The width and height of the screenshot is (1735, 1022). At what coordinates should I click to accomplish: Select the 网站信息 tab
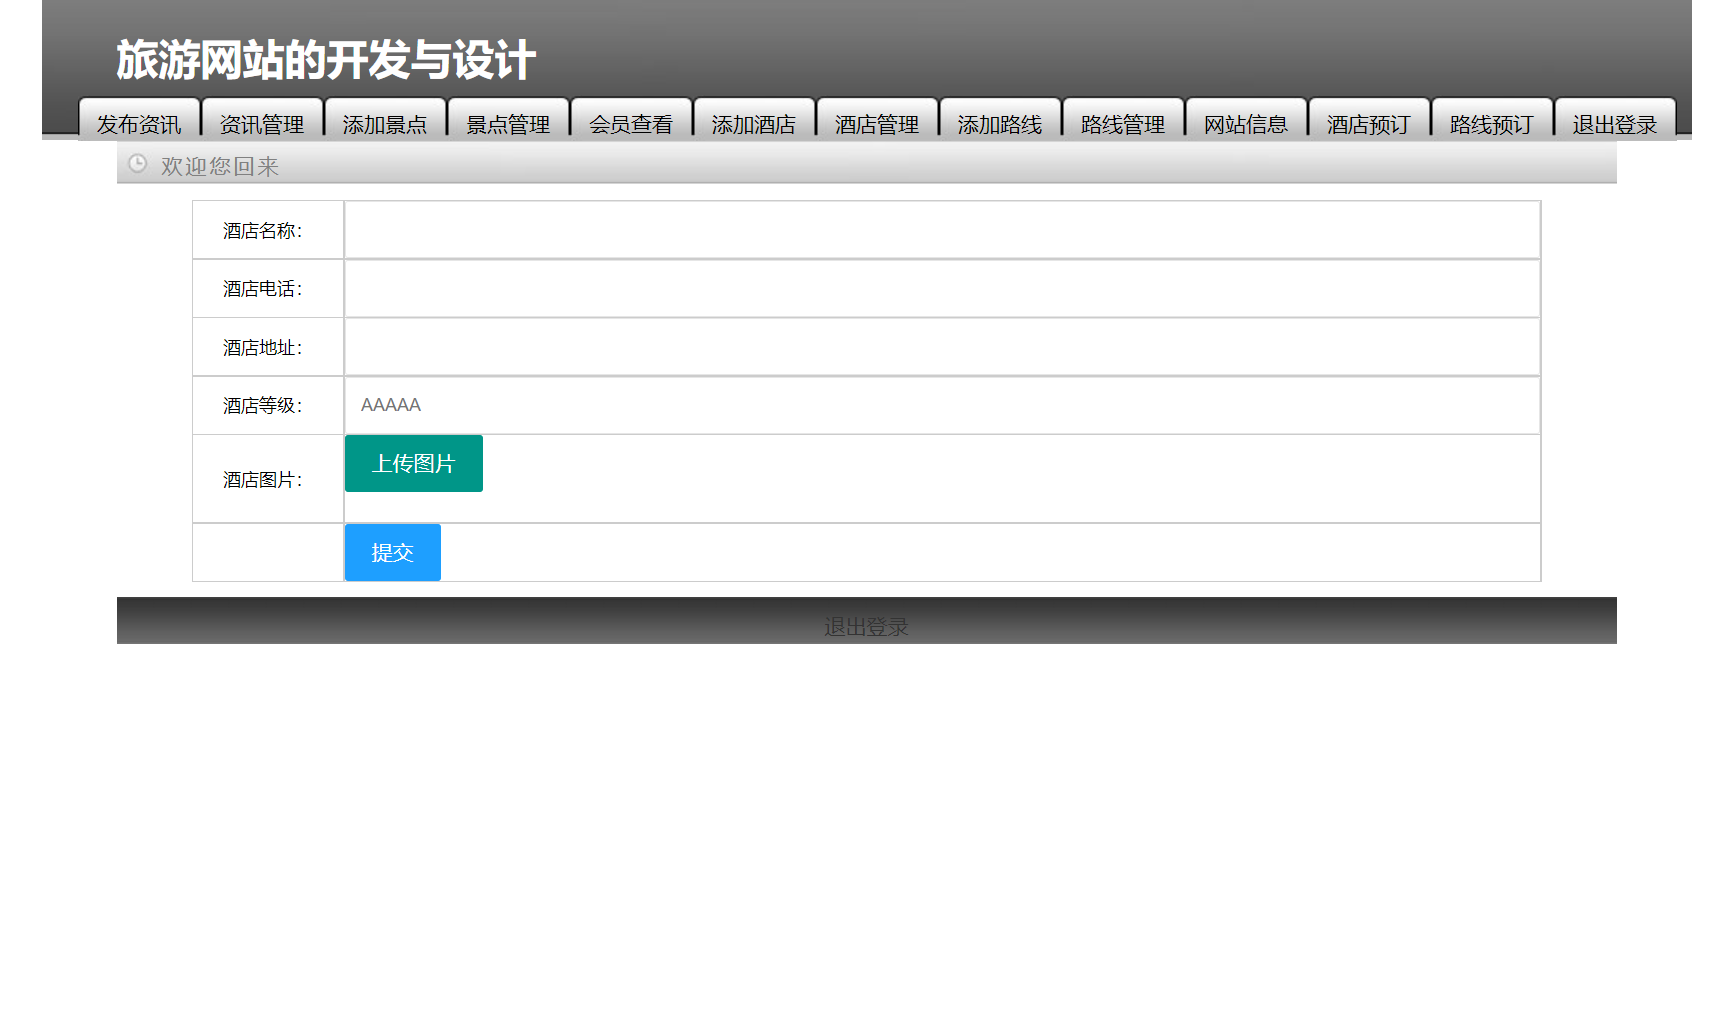[x=1246, y=120]
